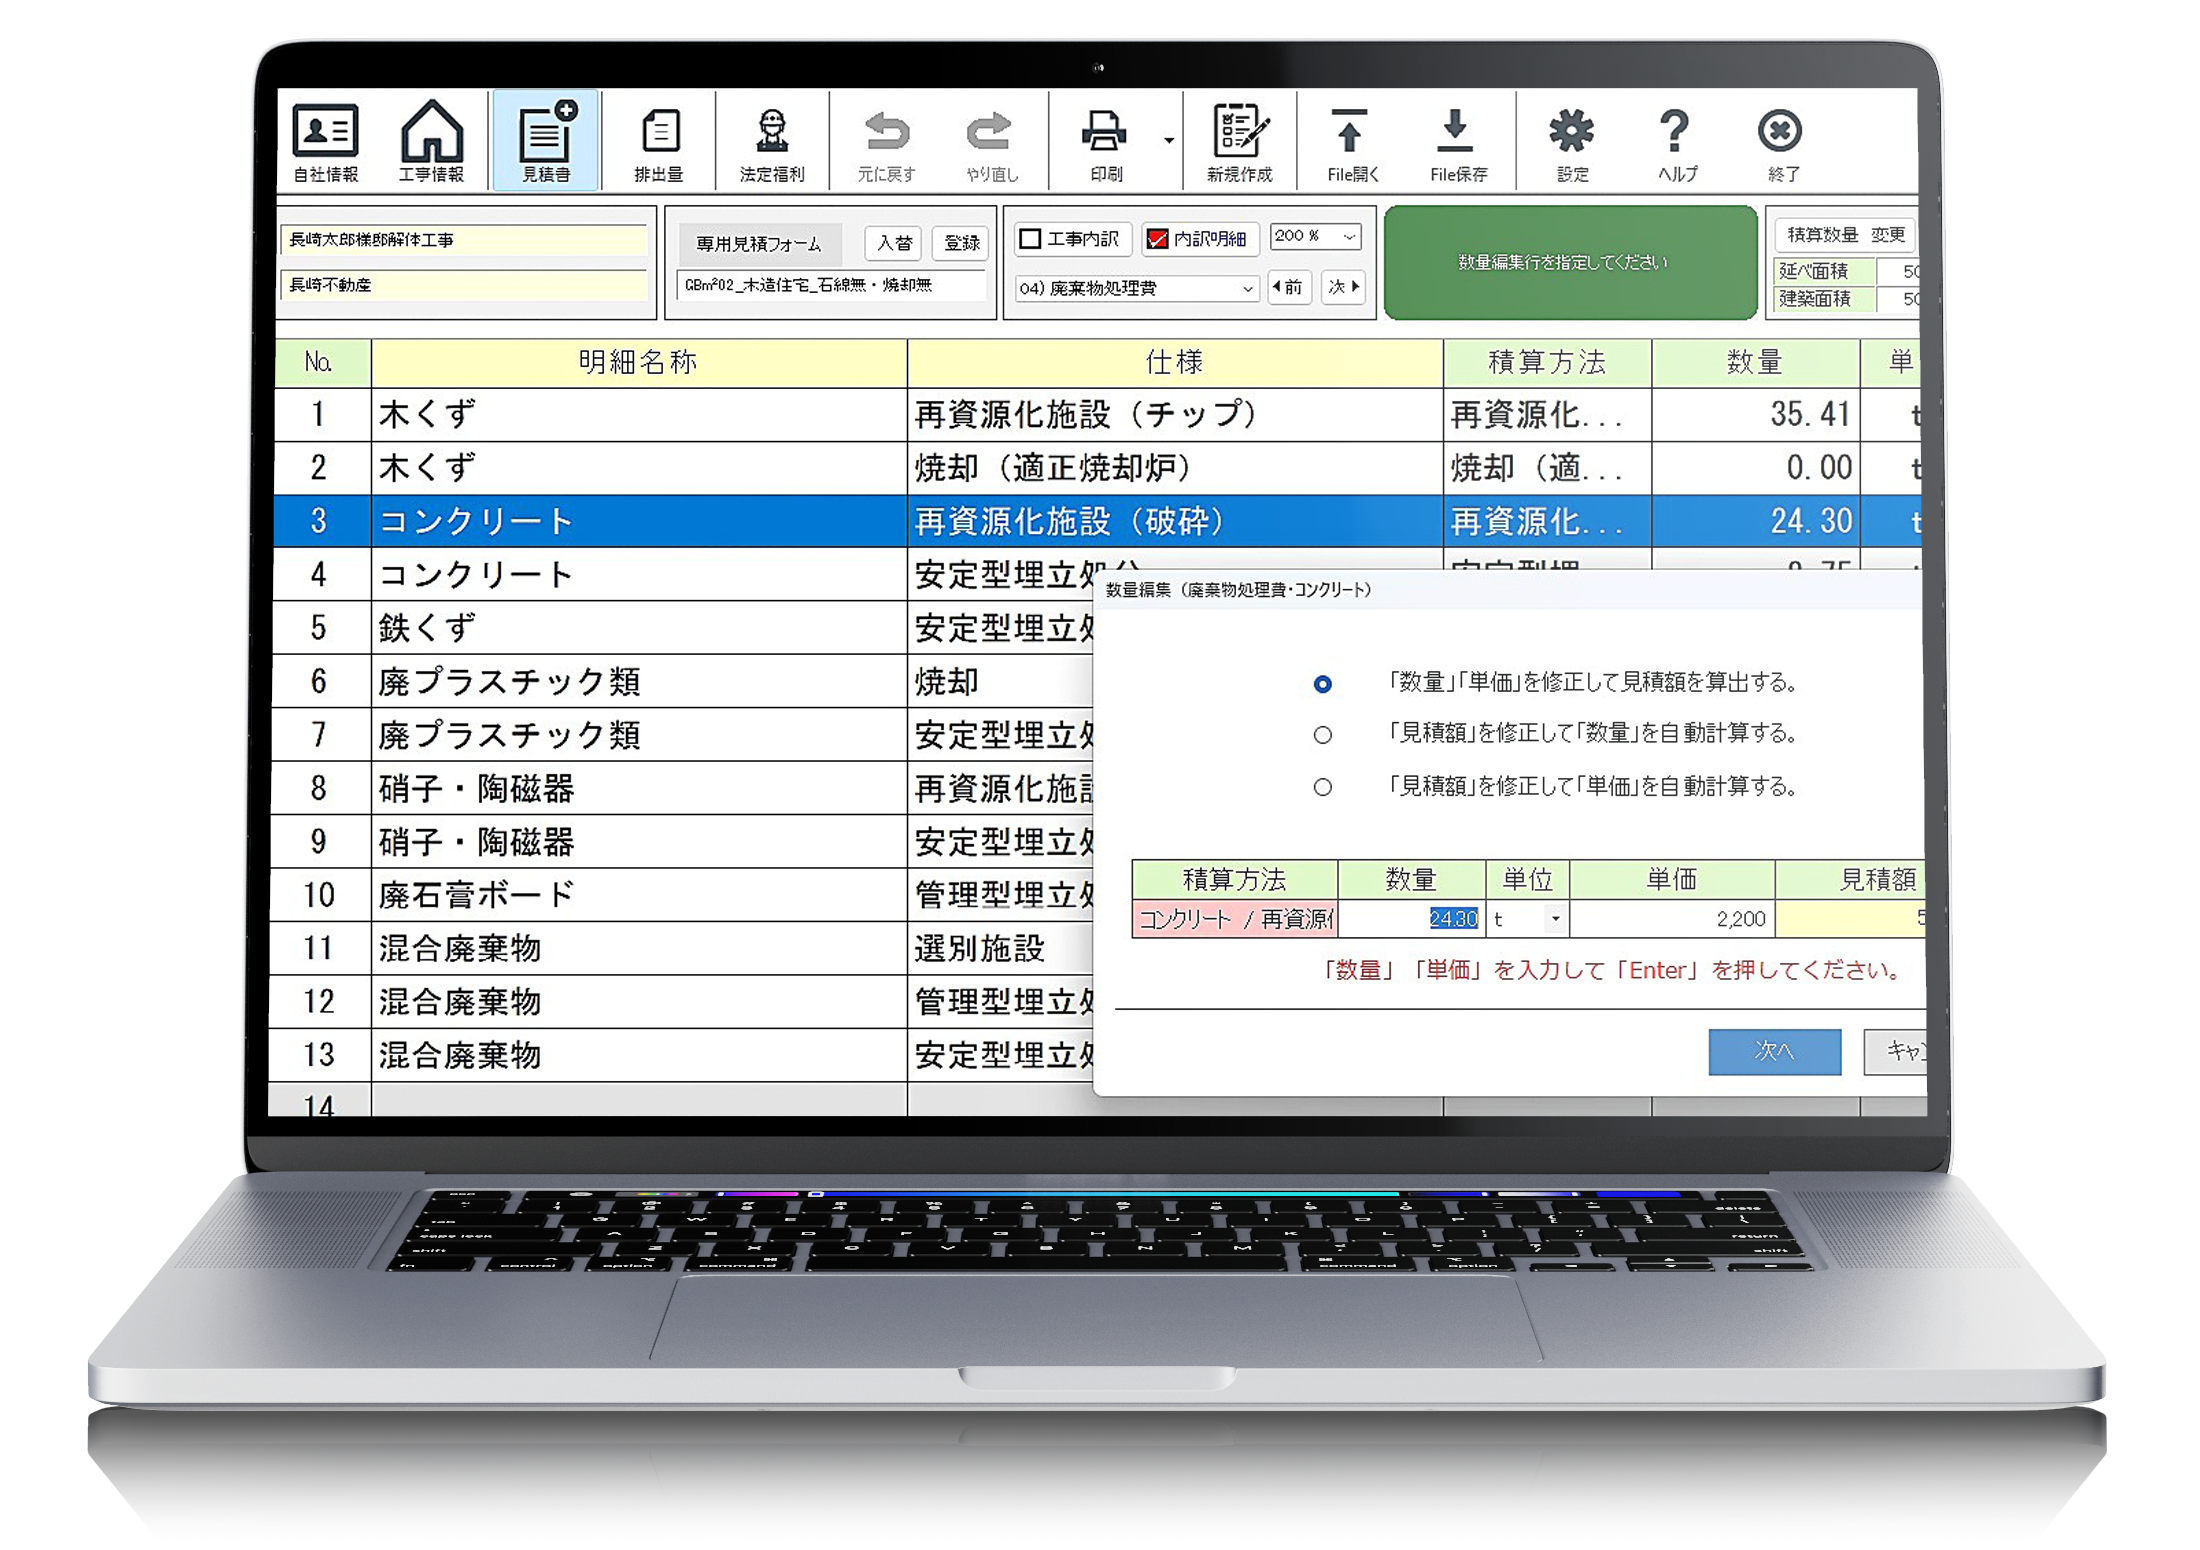
Task: Click the 明細名称 column header
Action: [x=638, y=362]
